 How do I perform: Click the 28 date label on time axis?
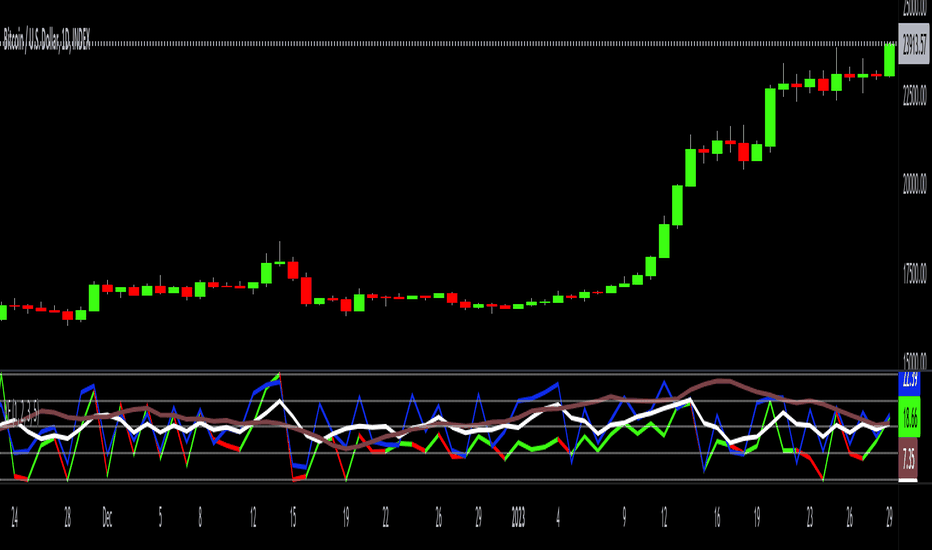click(x=67, y=518)
